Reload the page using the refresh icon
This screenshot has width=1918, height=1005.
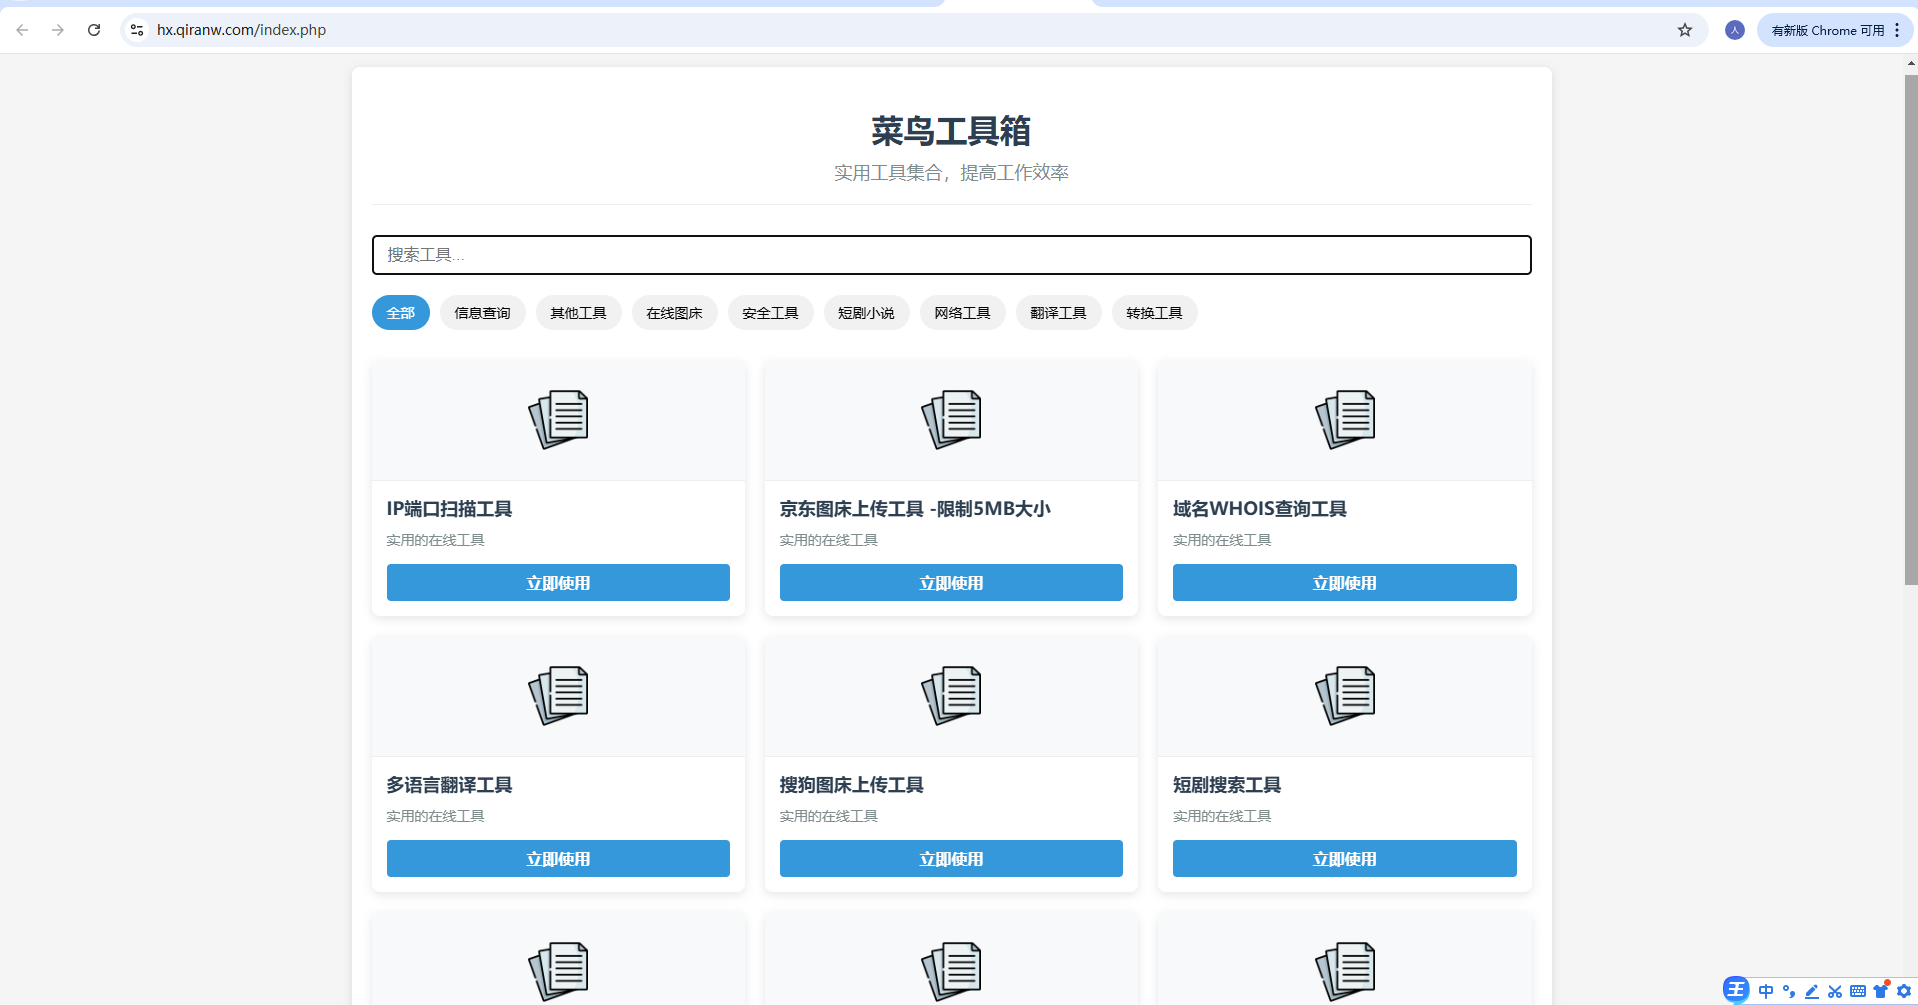[94, 30]
